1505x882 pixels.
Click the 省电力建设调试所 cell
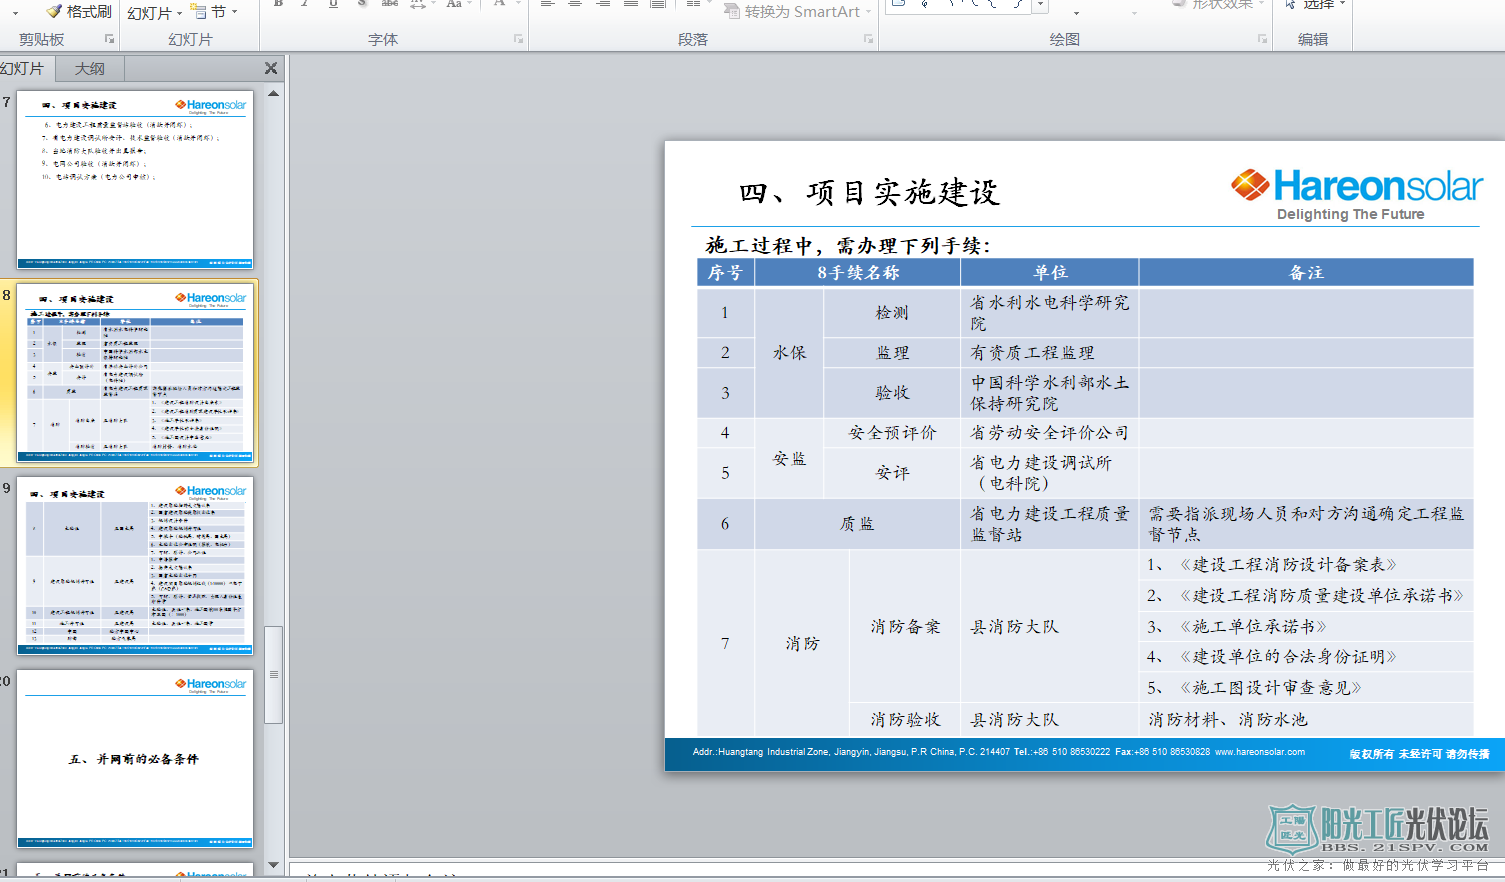pyautogui.click(x=1049, y=473)
